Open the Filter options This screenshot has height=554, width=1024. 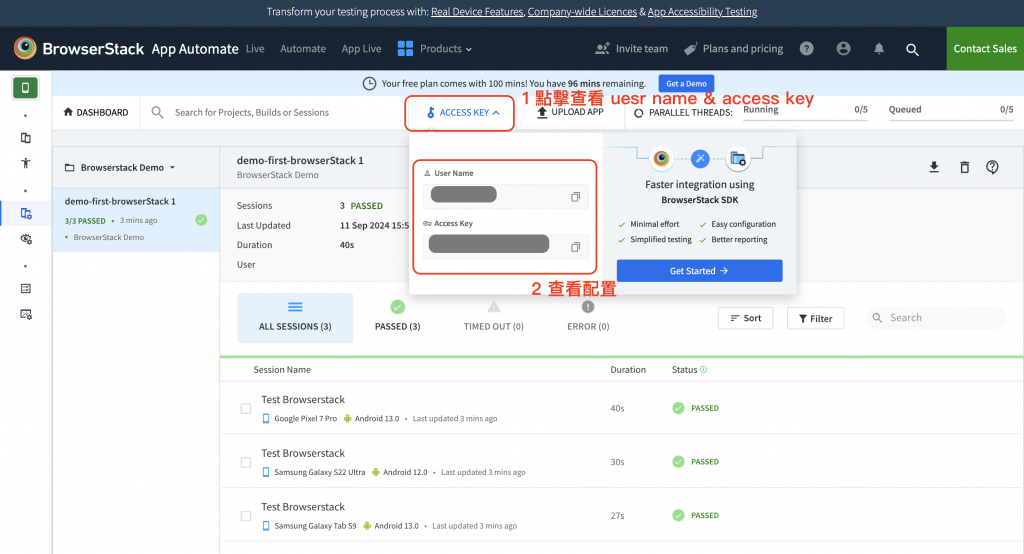coord(815,318)
